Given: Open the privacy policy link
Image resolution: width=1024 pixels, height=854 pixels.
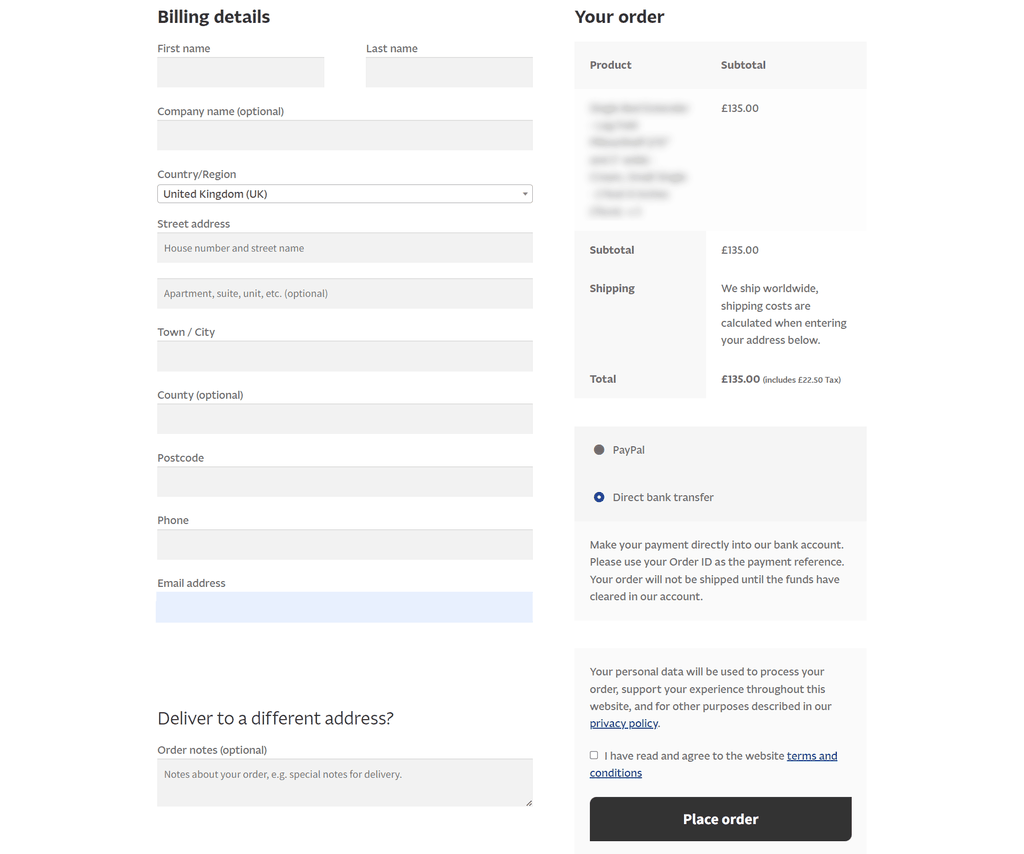Looking at the screenshot, I should coord(623,723).
